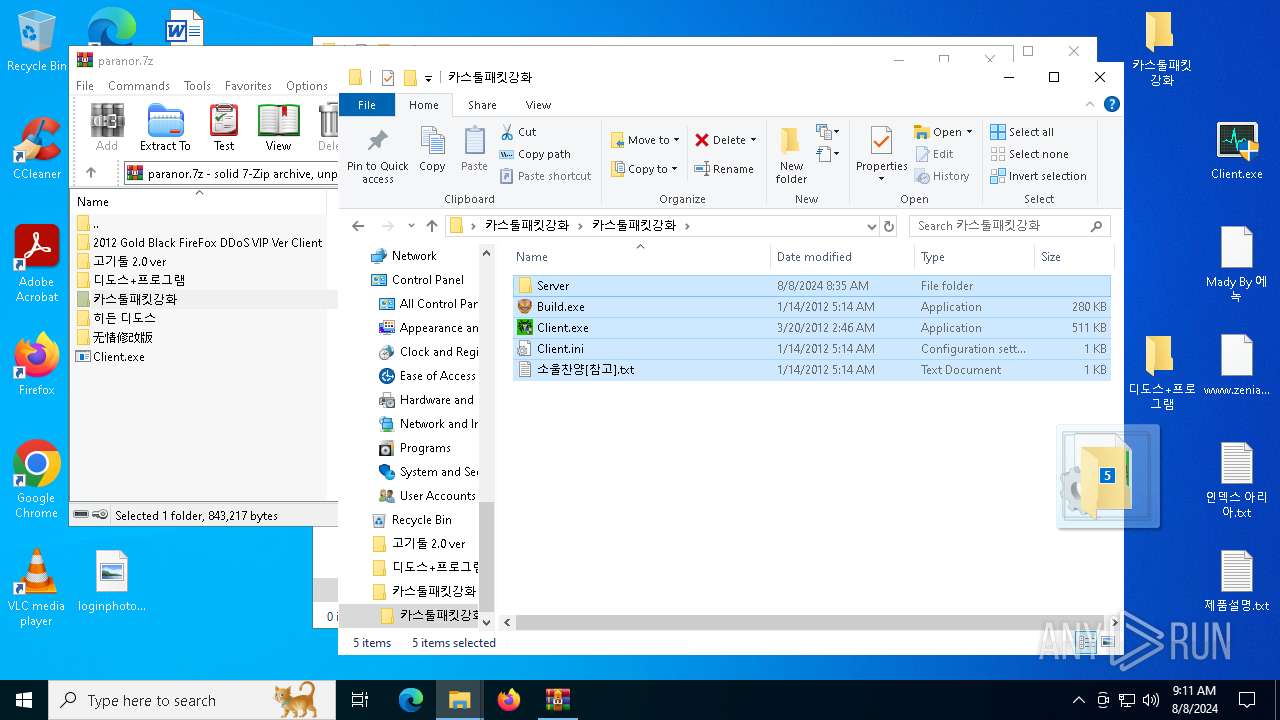Click Rename in Organize group
Viewport: 1280px width, 720px height.
click(x=724, y=169)
